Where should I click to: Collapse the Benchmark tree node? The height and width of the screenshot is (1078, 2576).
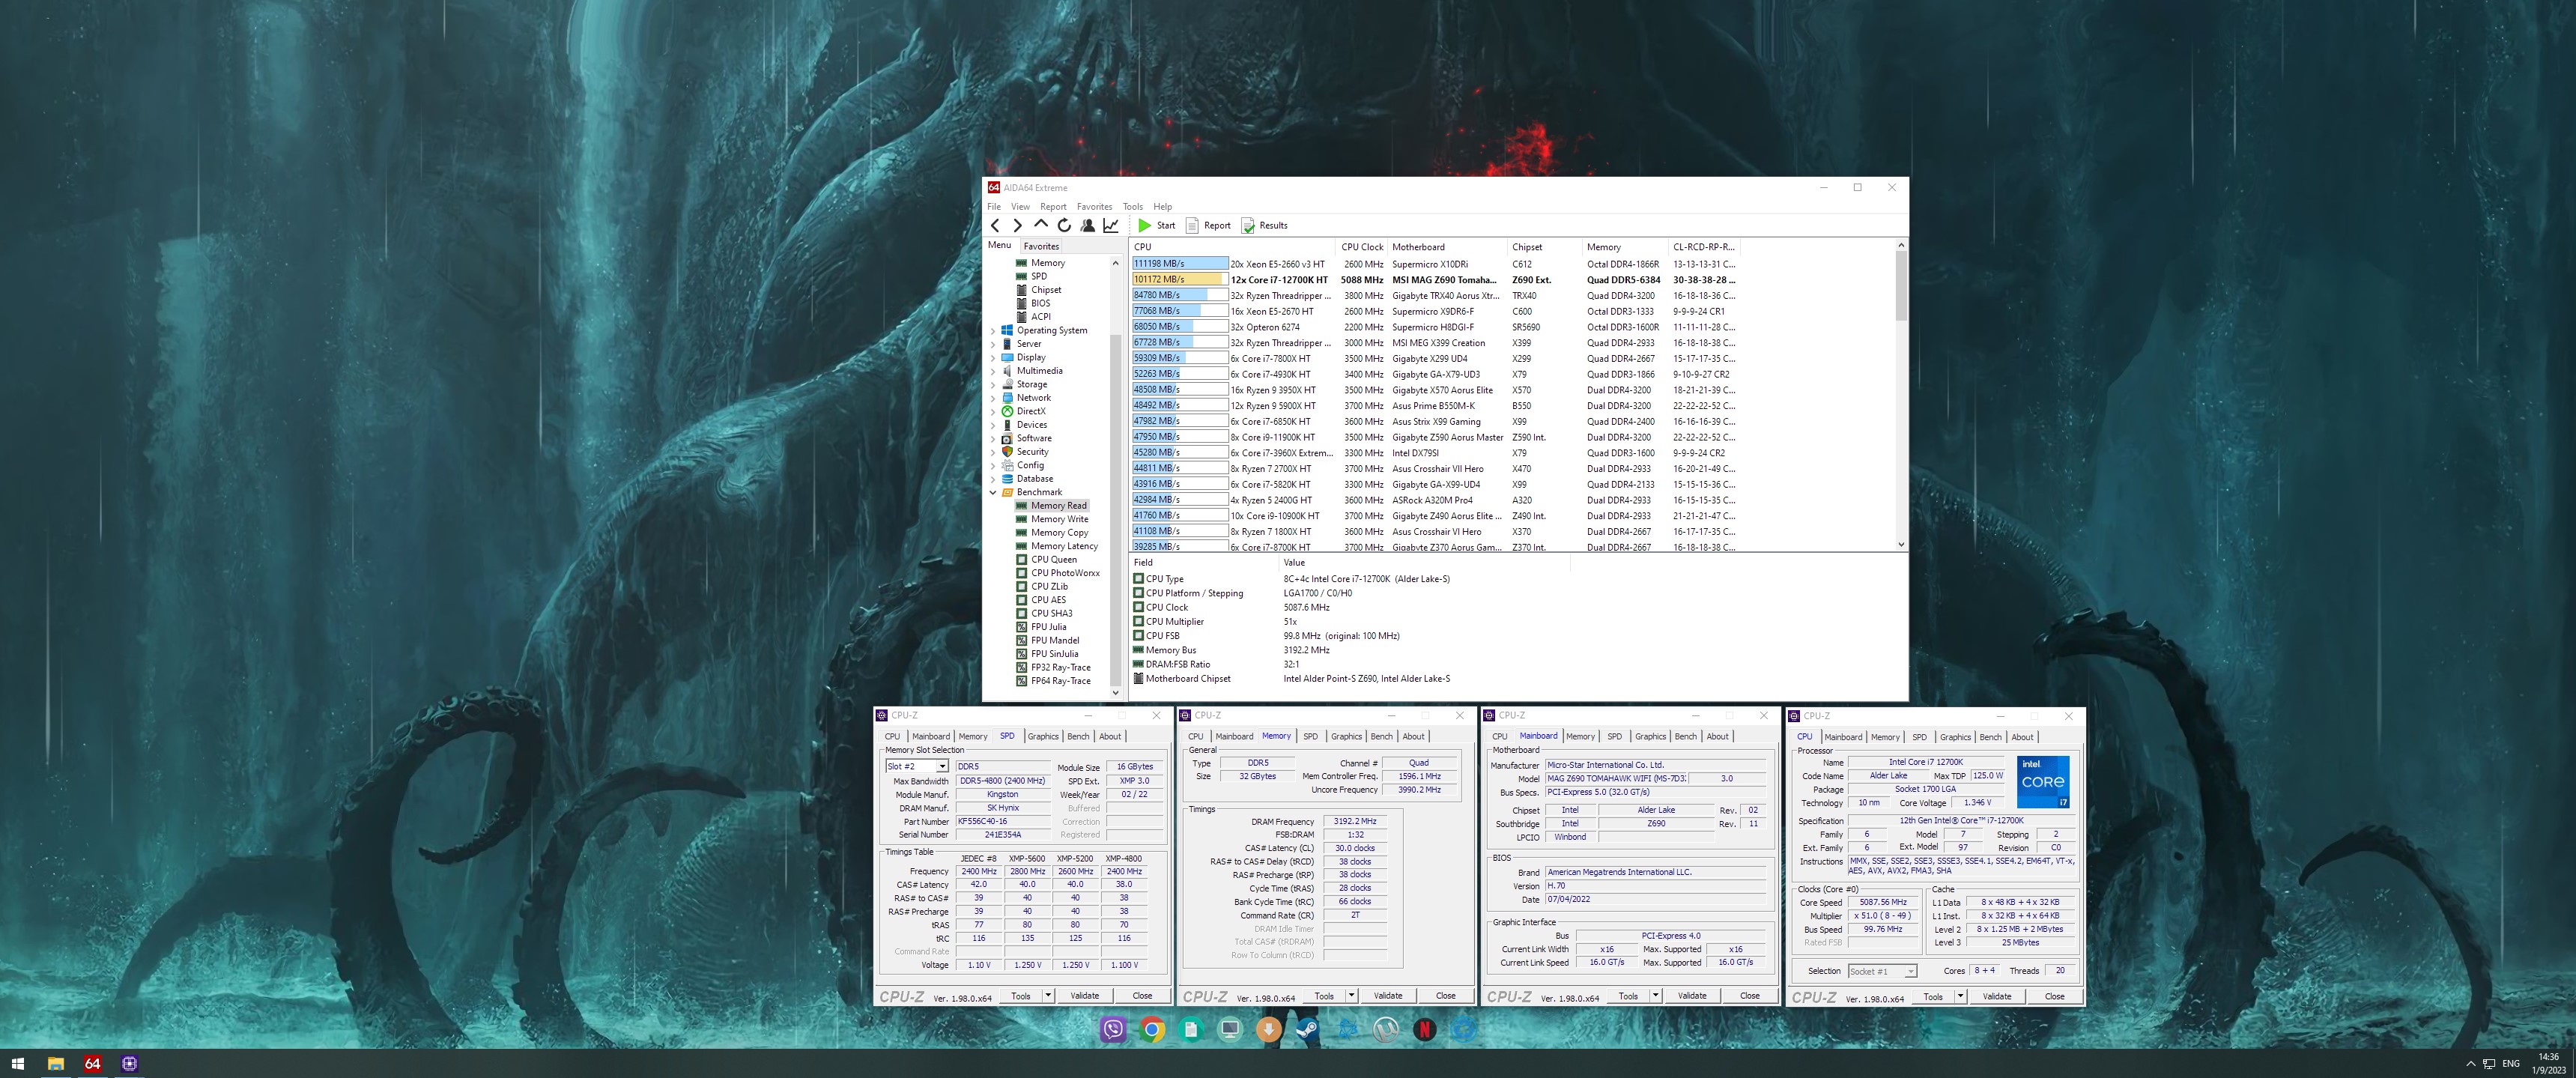(x=993, y=492)
